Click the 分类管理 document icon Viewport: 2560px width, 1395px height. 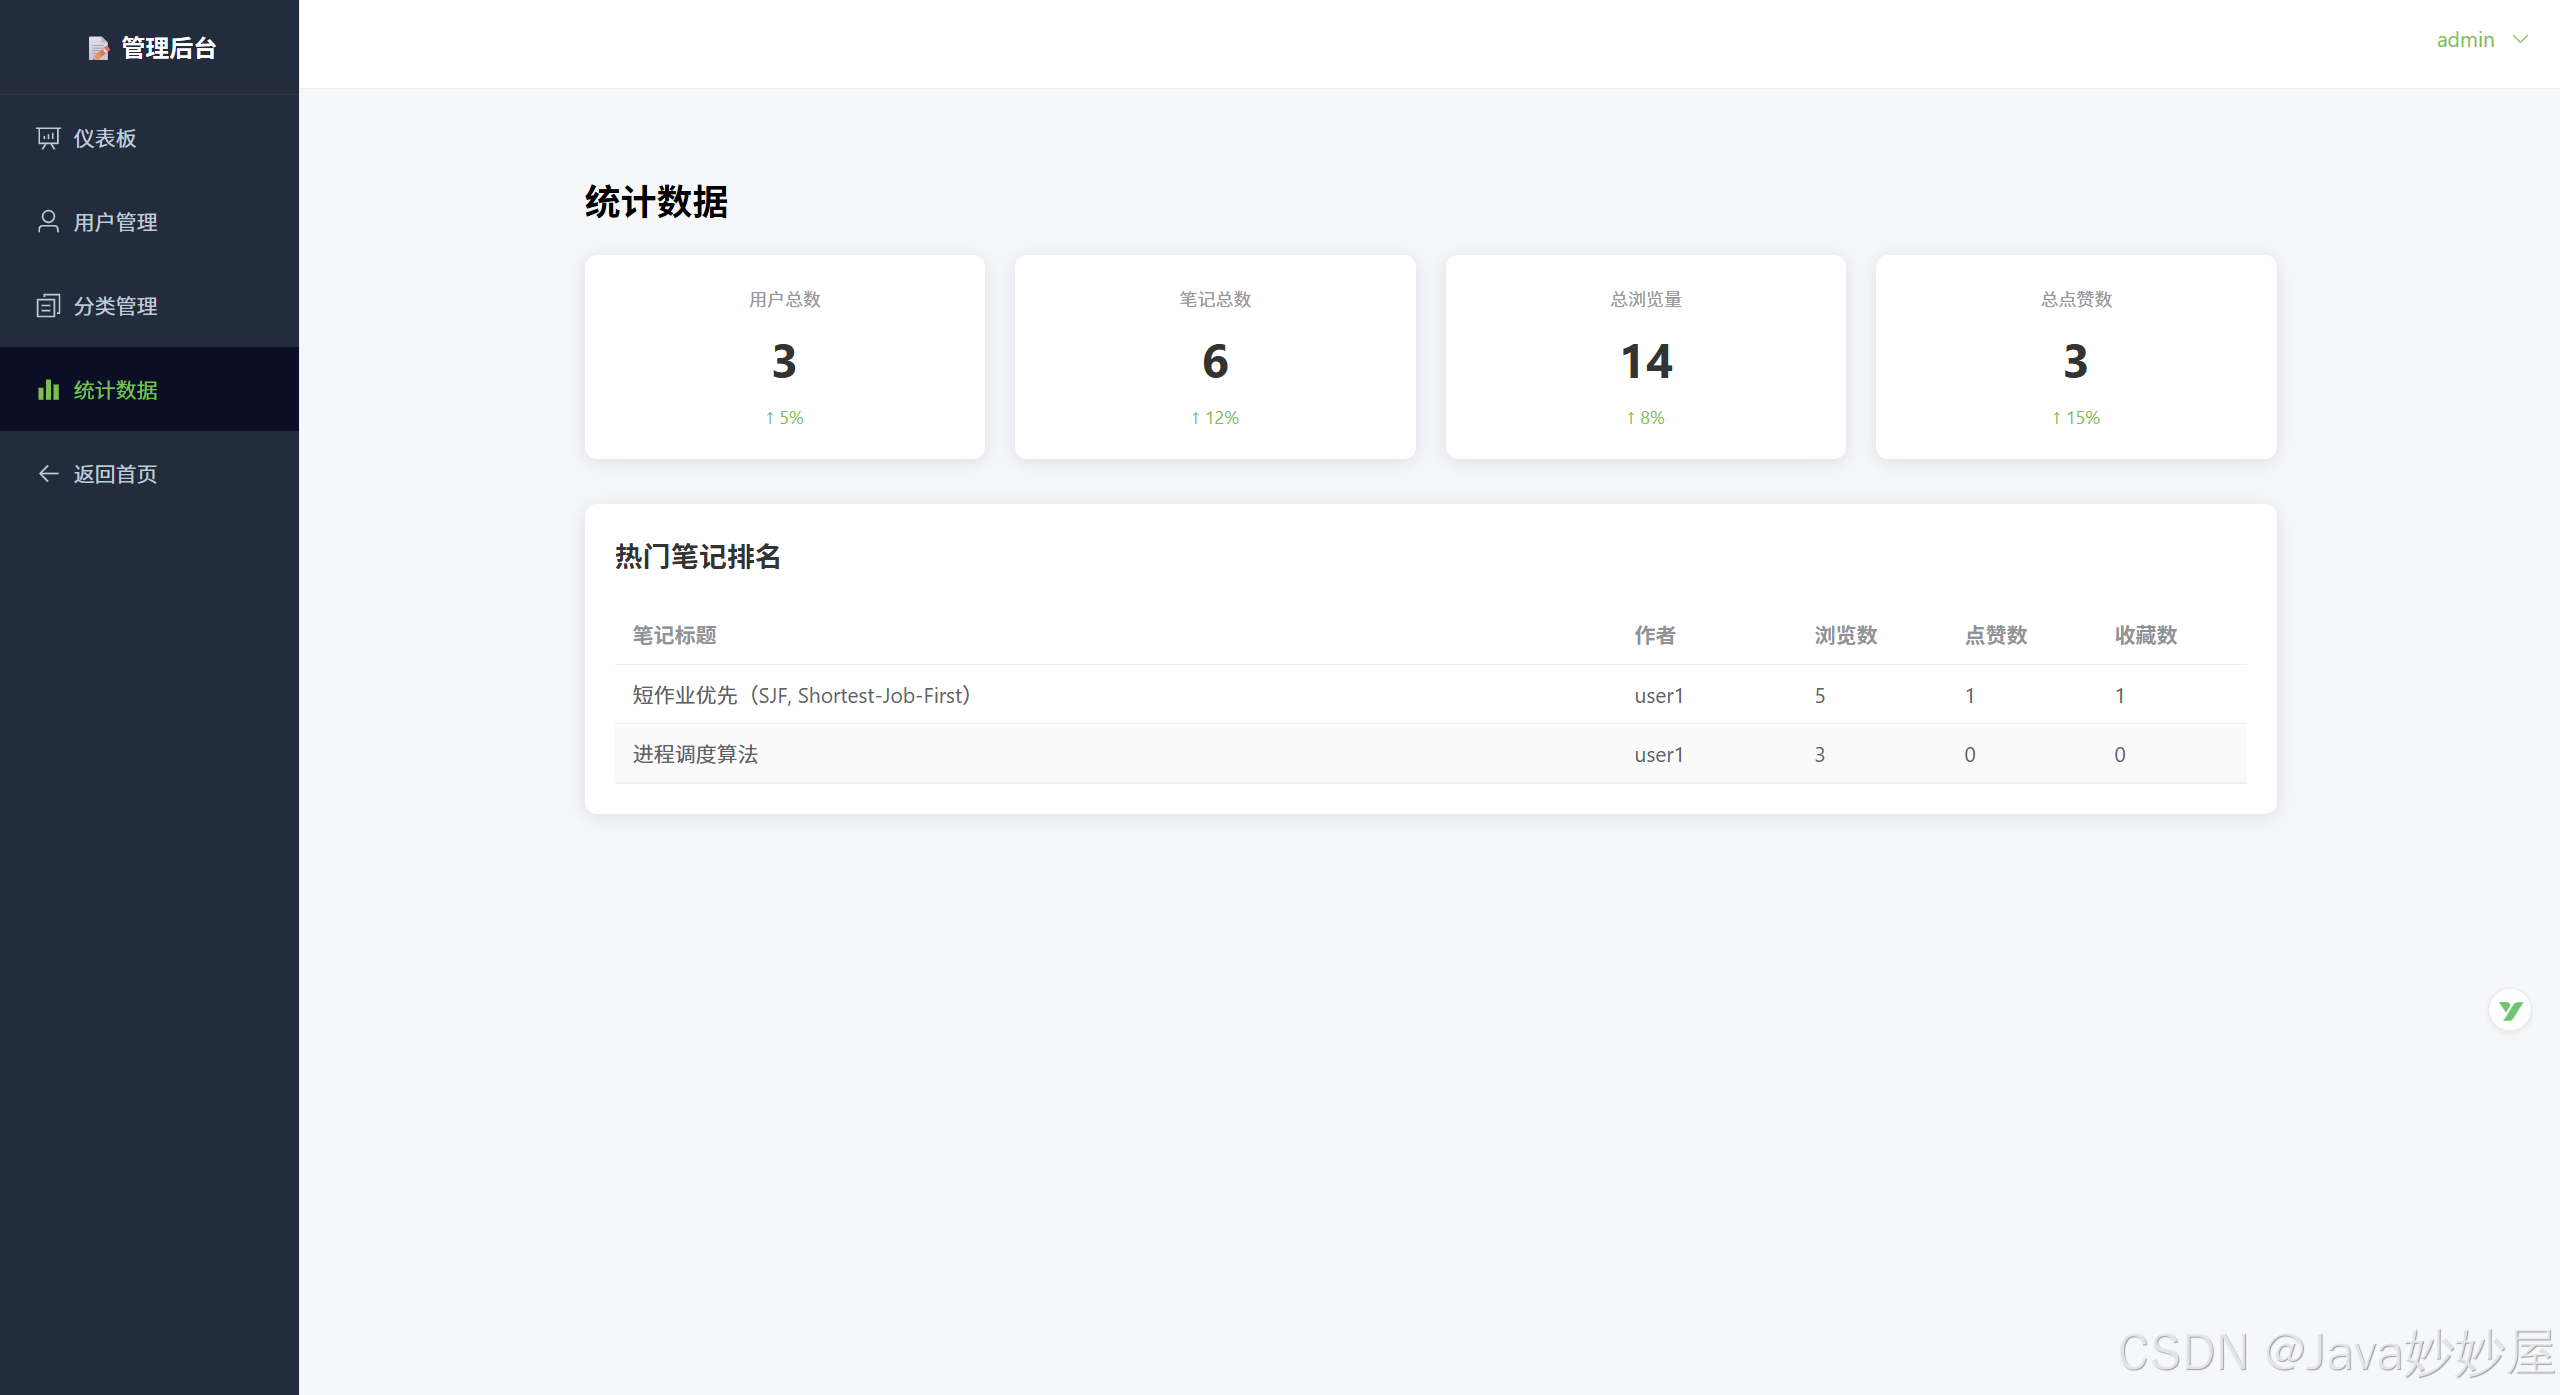pyautogui.click(x=48, y=306)
